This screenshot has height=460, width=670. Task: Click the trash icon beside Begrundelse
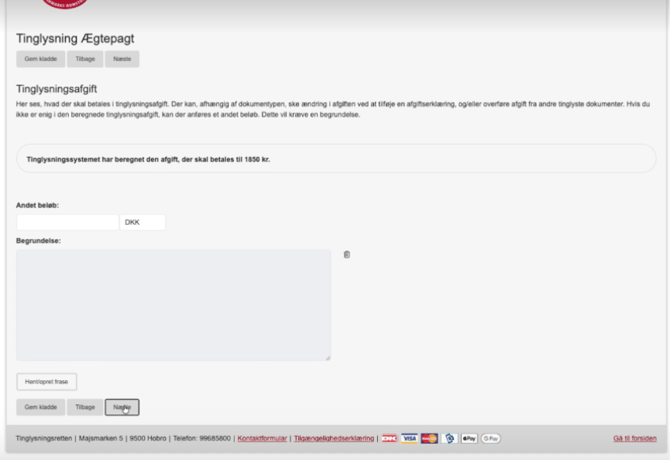pos(347,255)
